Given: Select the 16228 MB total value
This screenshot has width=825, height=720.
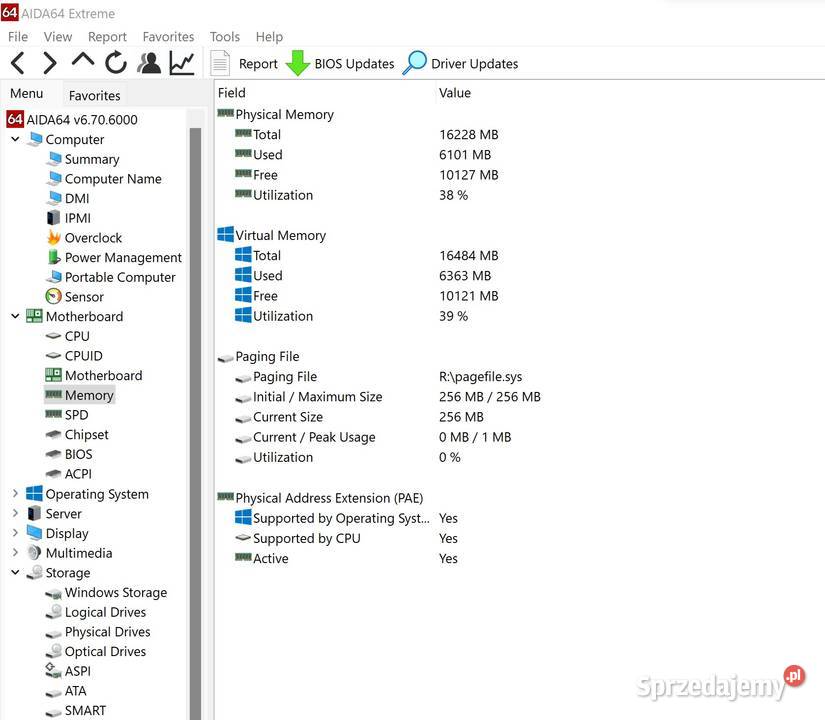Looking at the screenshot, I should (469, 135).
